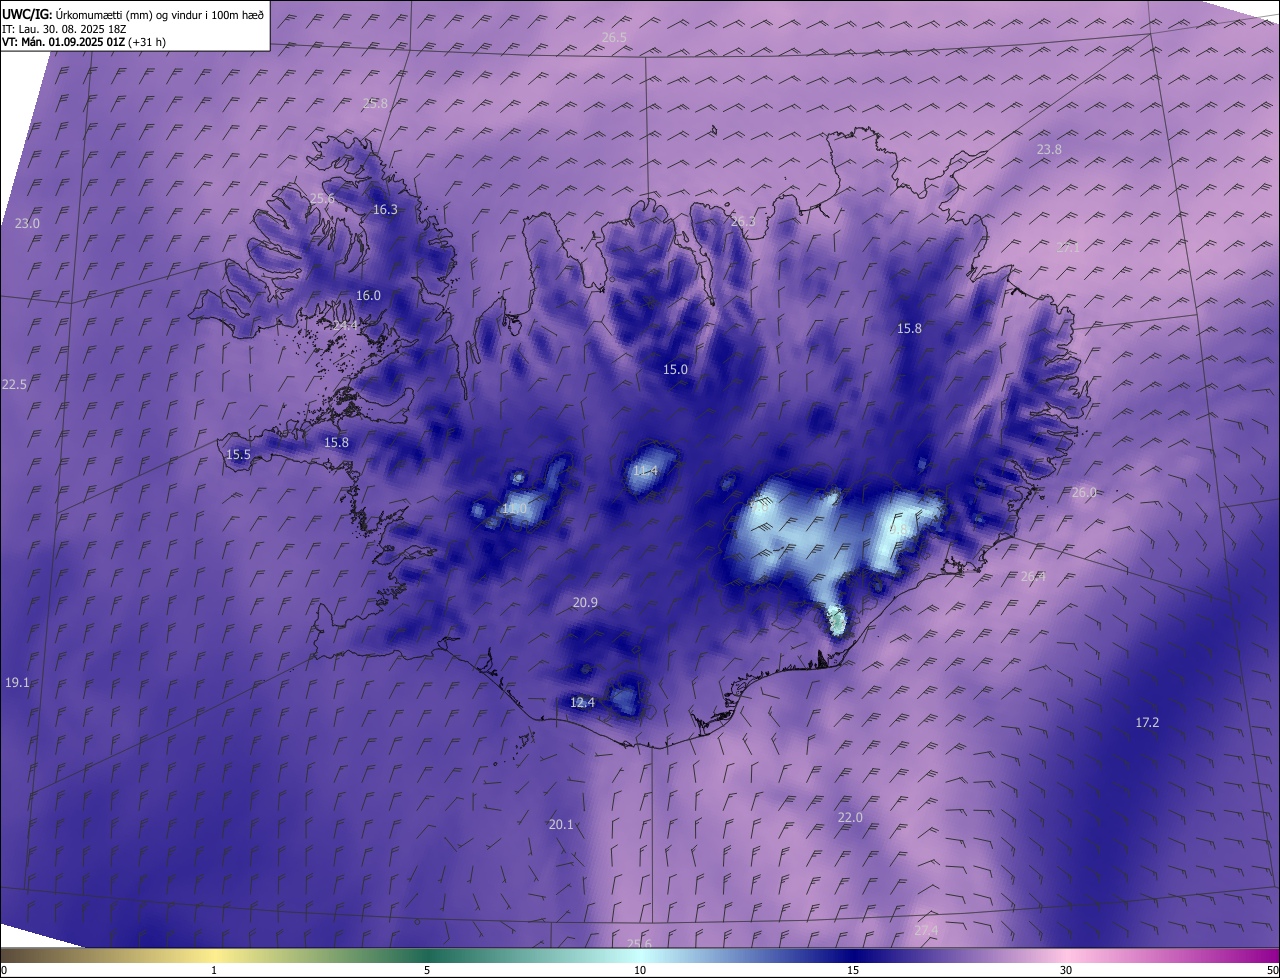This screenshot has width=1280, height=978.
Task: Click the 27.4 value label
Action: pos(926,930)
